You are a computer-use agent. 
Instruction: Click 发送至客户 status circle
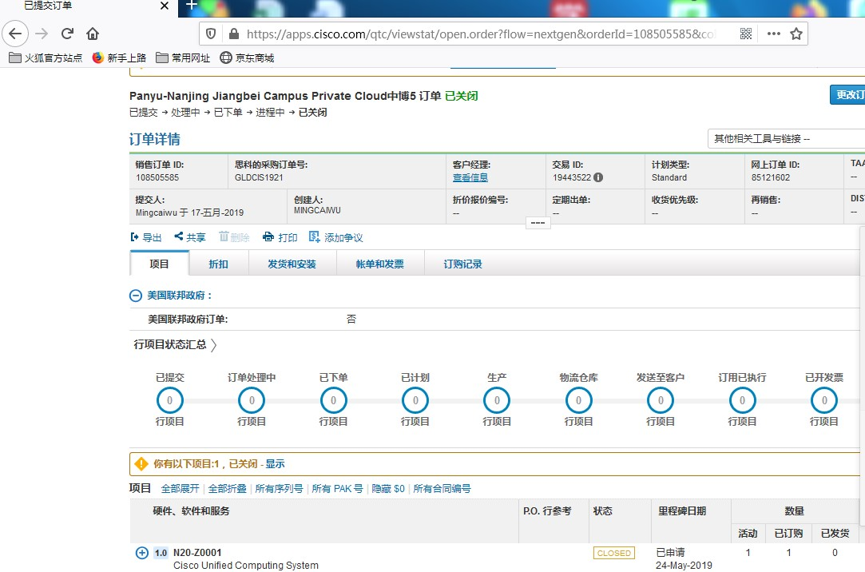pyautogui.click(x=660, y=400)
